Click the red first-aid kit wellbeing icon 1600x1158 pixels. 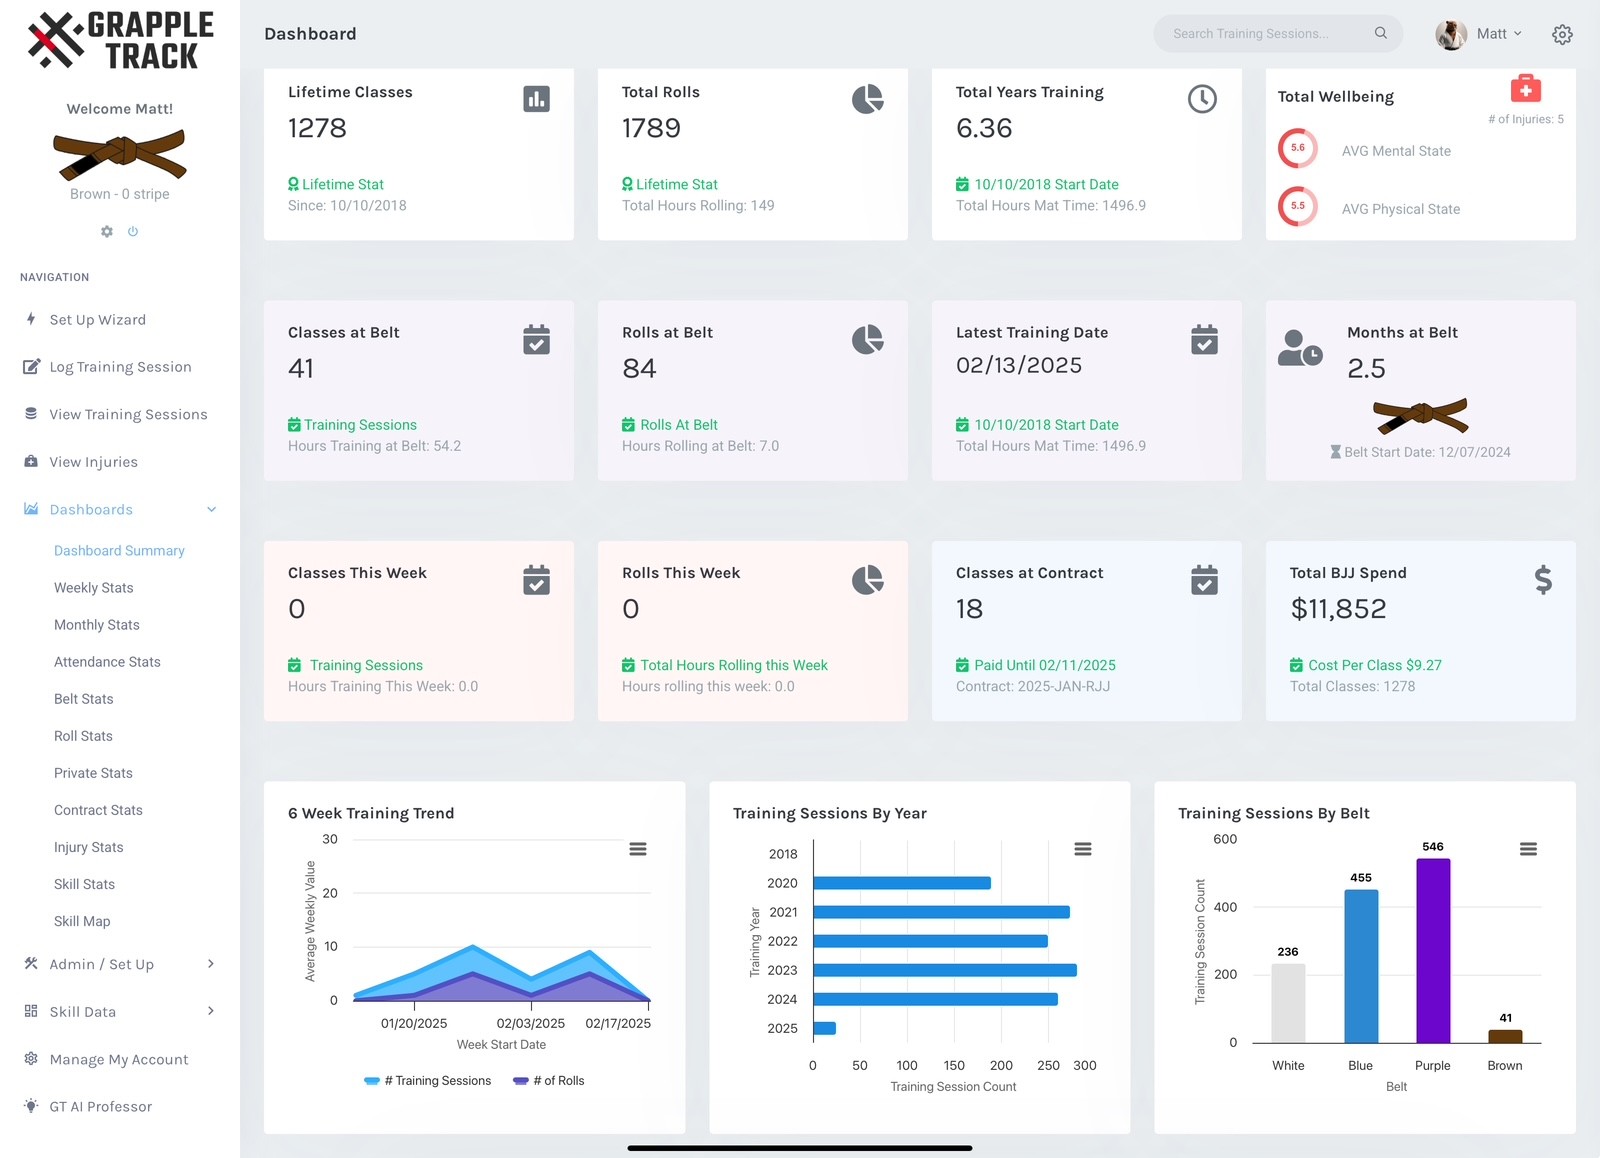1525,89
